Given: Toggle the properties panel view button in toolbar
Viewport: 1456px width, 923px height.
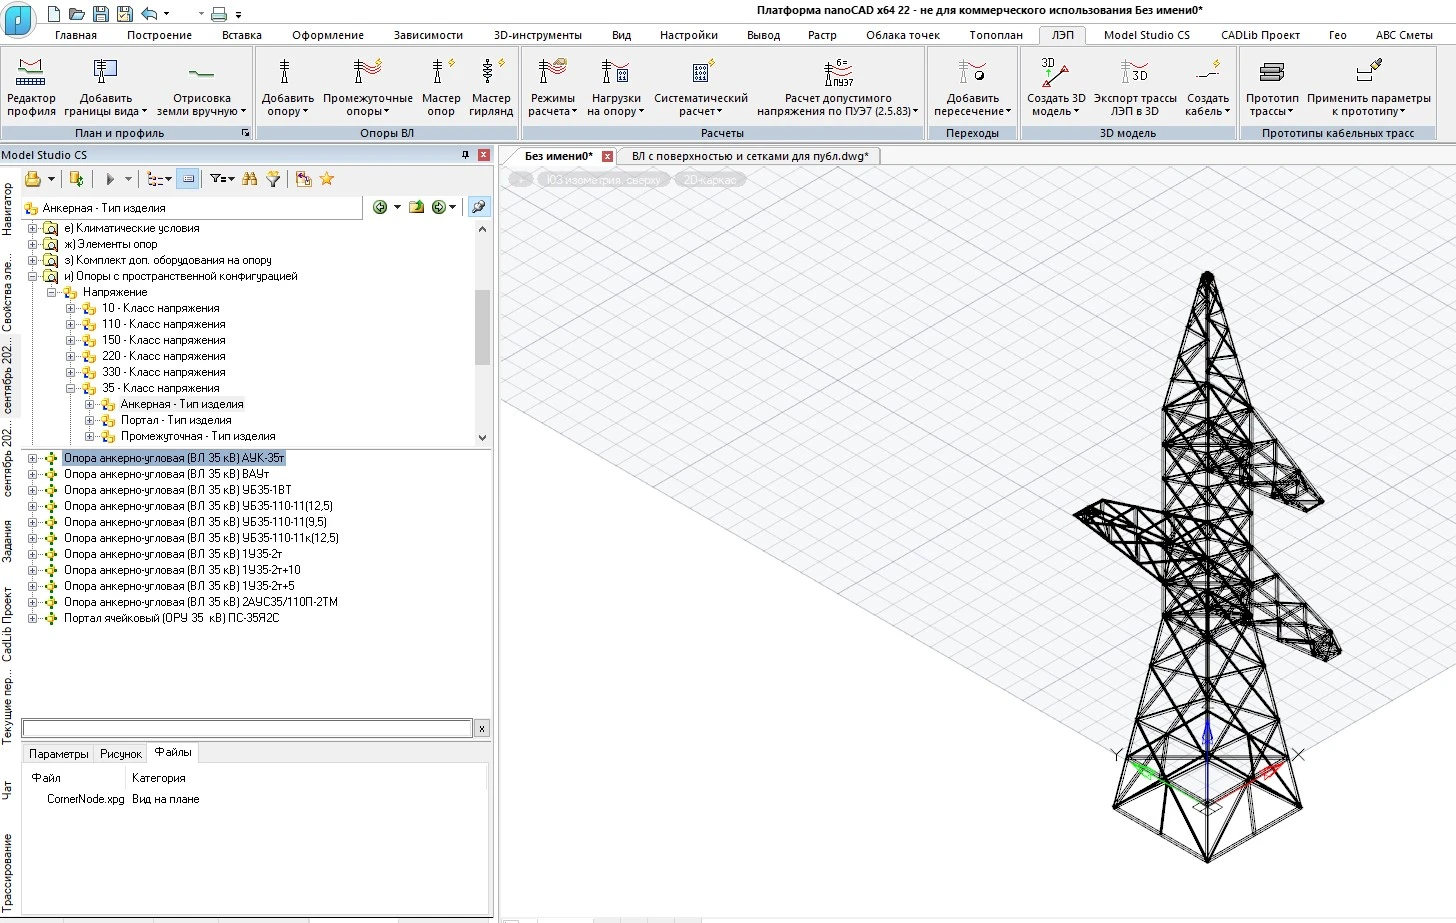Looking at the screenshot, I should pyautogui.click(x=187, y=179).
